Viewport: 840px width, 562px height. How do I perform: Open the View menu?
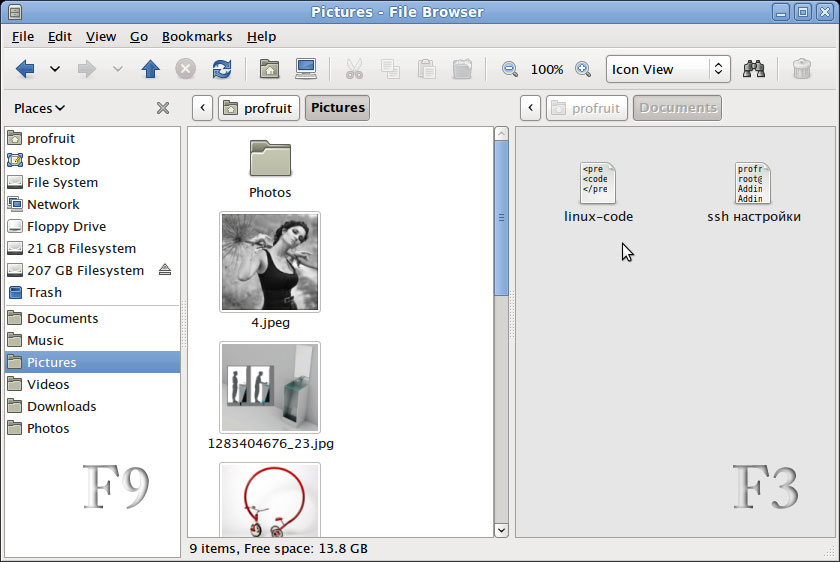(101, 36)
